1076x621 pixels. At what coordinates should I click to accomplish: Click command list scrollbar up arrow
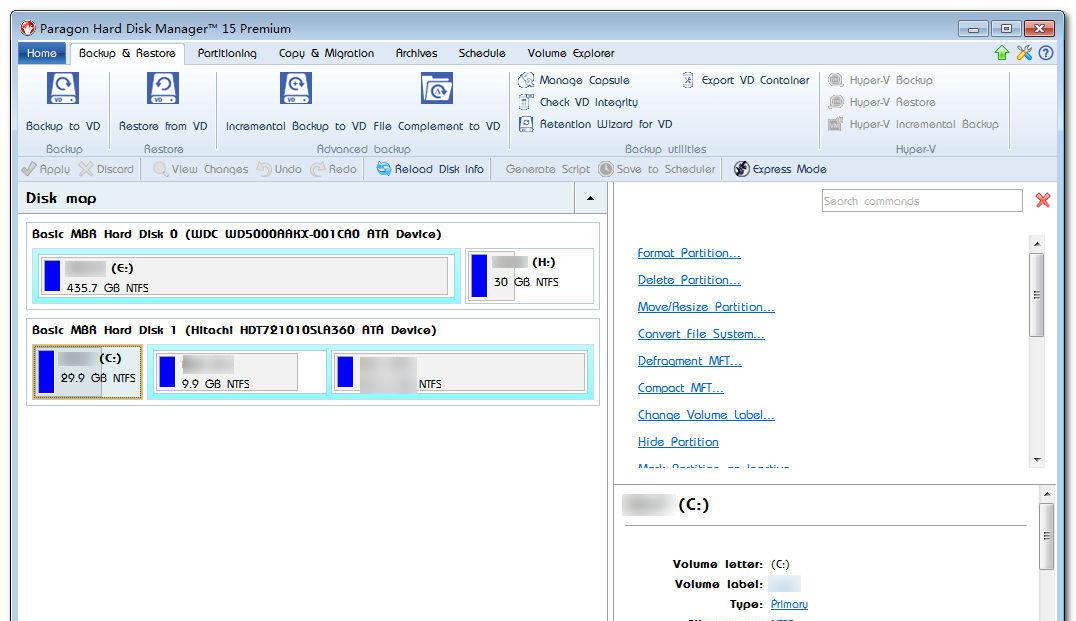pyautogui.click(x=1037, y=244)
